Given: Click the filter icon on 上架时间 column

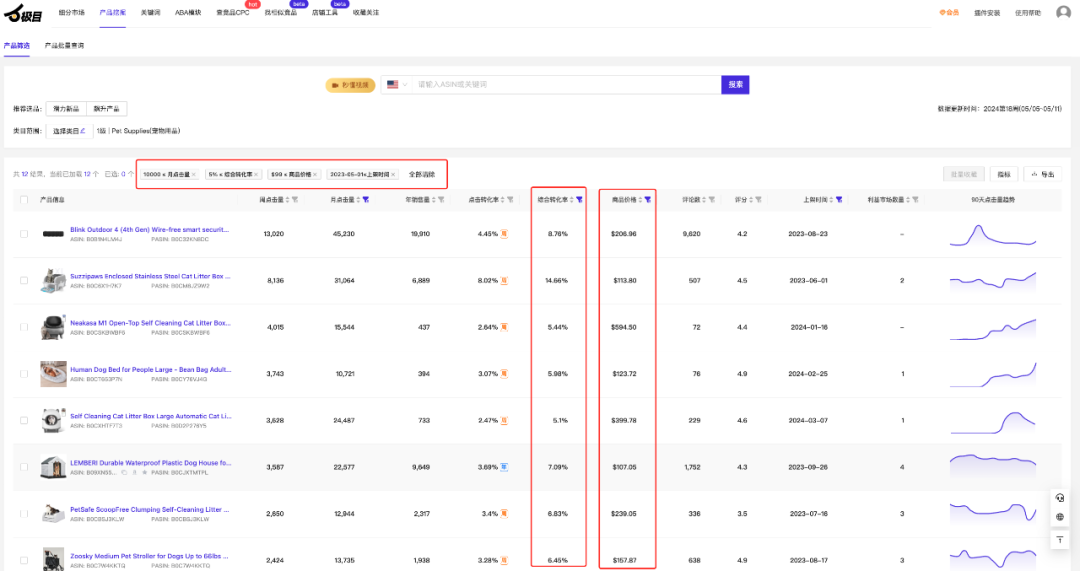Looking at the screenshot, I should point(839,200).
